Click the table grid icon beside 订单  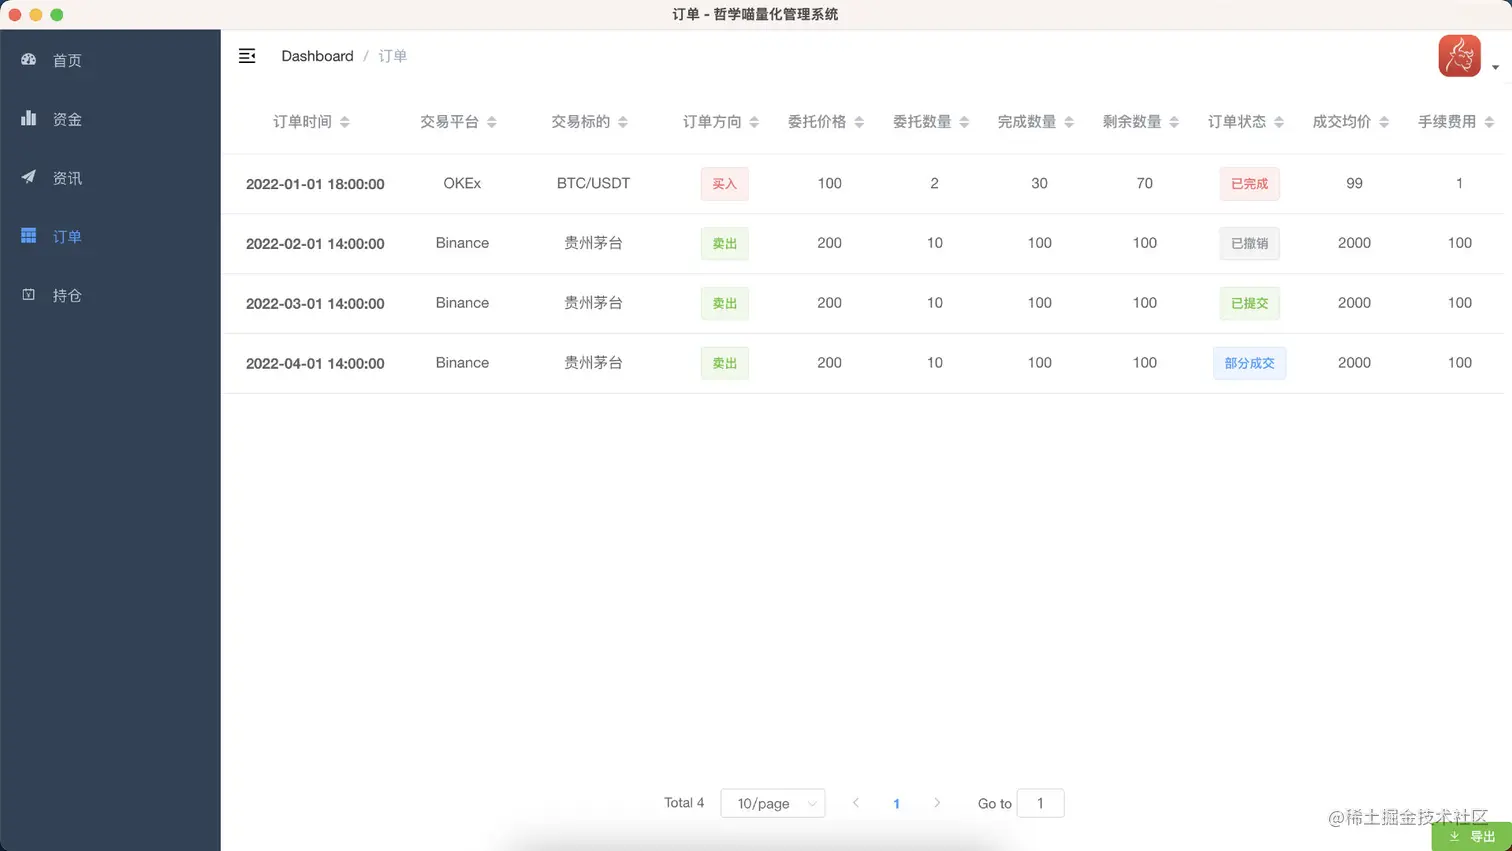tap(28, 236)
